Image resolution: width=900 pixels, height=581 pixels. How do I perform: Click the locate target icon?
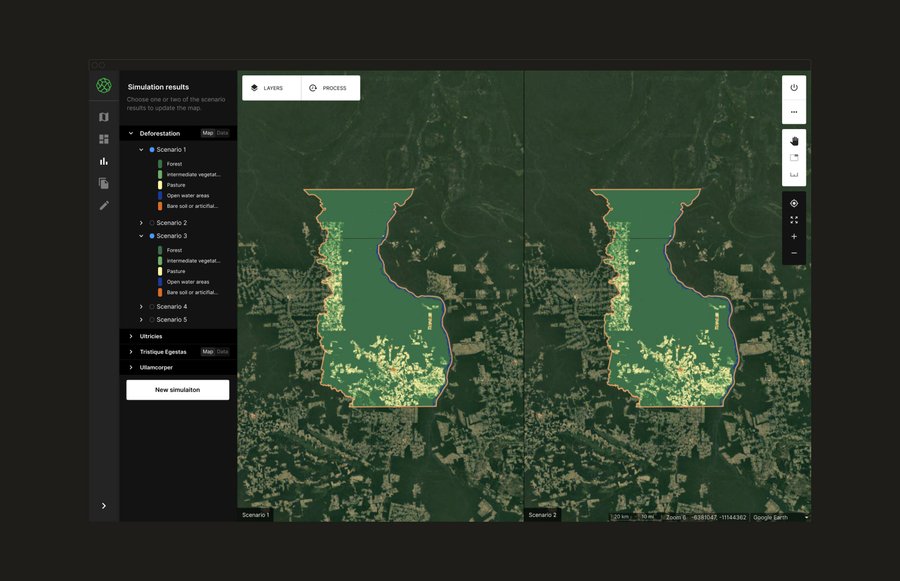794,203
